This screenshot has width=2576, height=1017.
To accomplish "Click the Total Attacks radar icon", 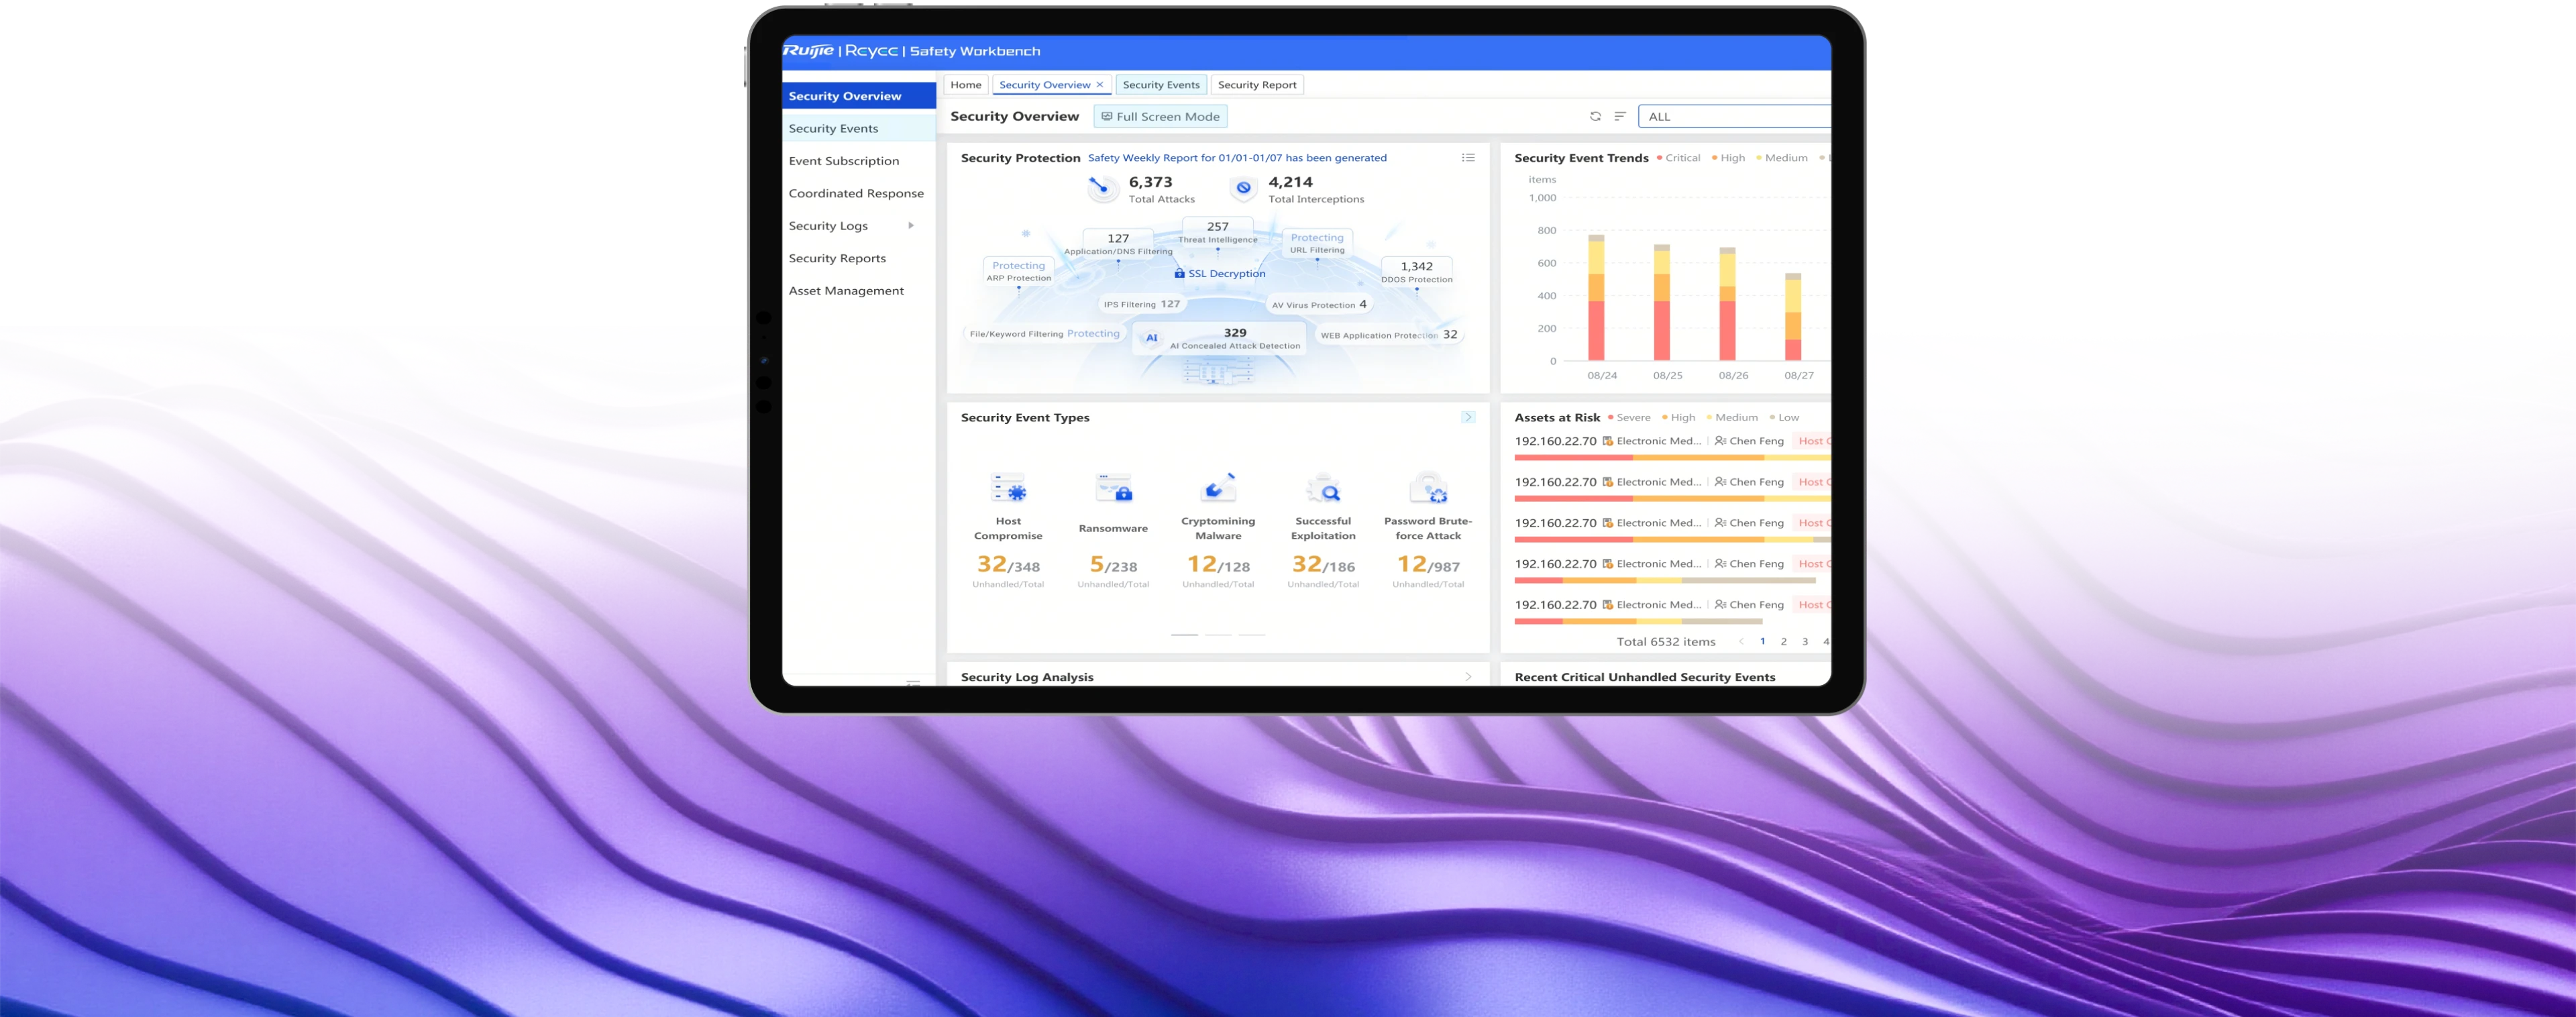I will point(1102,188).
